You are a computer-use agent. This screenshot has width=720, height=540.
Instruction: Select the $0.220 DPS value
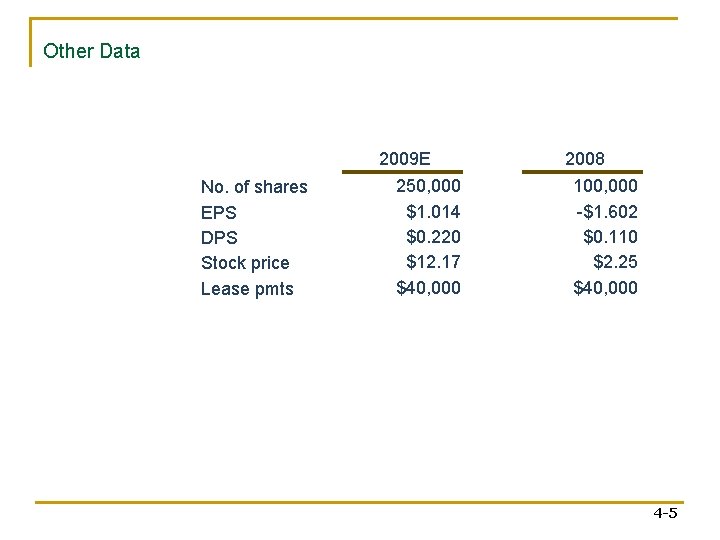[x=433, y=237]
